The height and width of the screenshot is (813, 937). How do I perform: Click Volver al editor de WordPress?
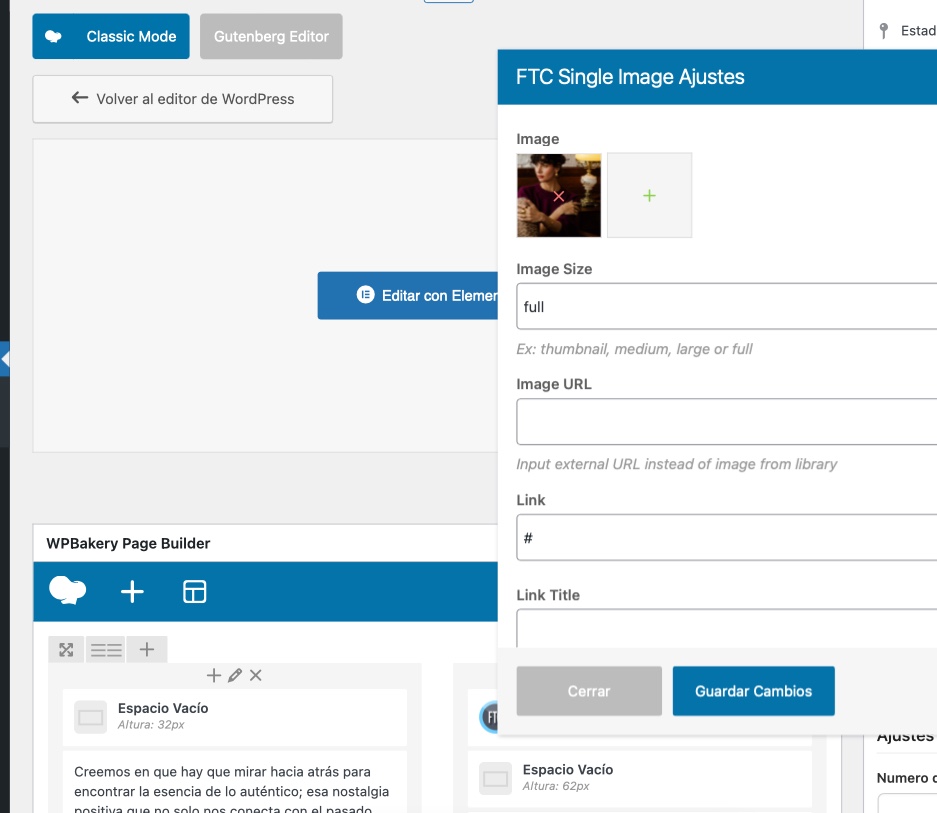(x=183, y=99)
